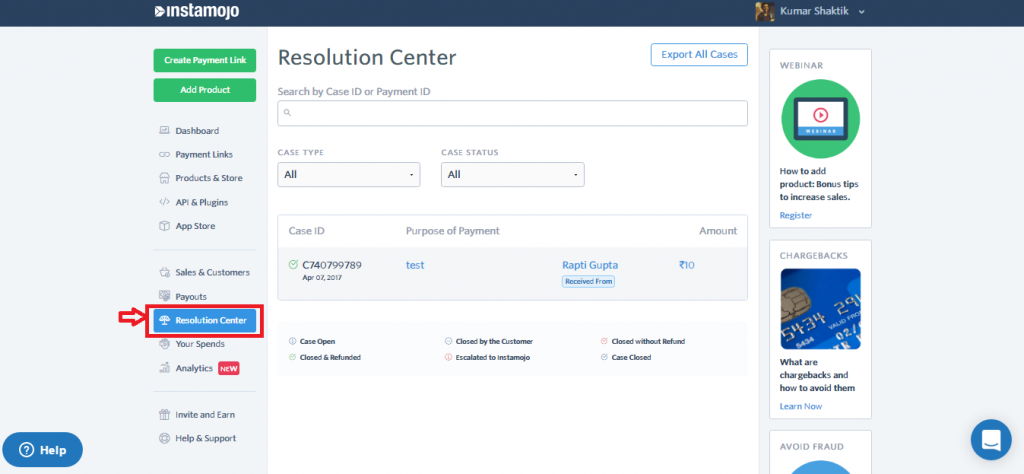Go to Payment Links page
The width and height of the screenshot is (1024, 474).
[204, 155]
